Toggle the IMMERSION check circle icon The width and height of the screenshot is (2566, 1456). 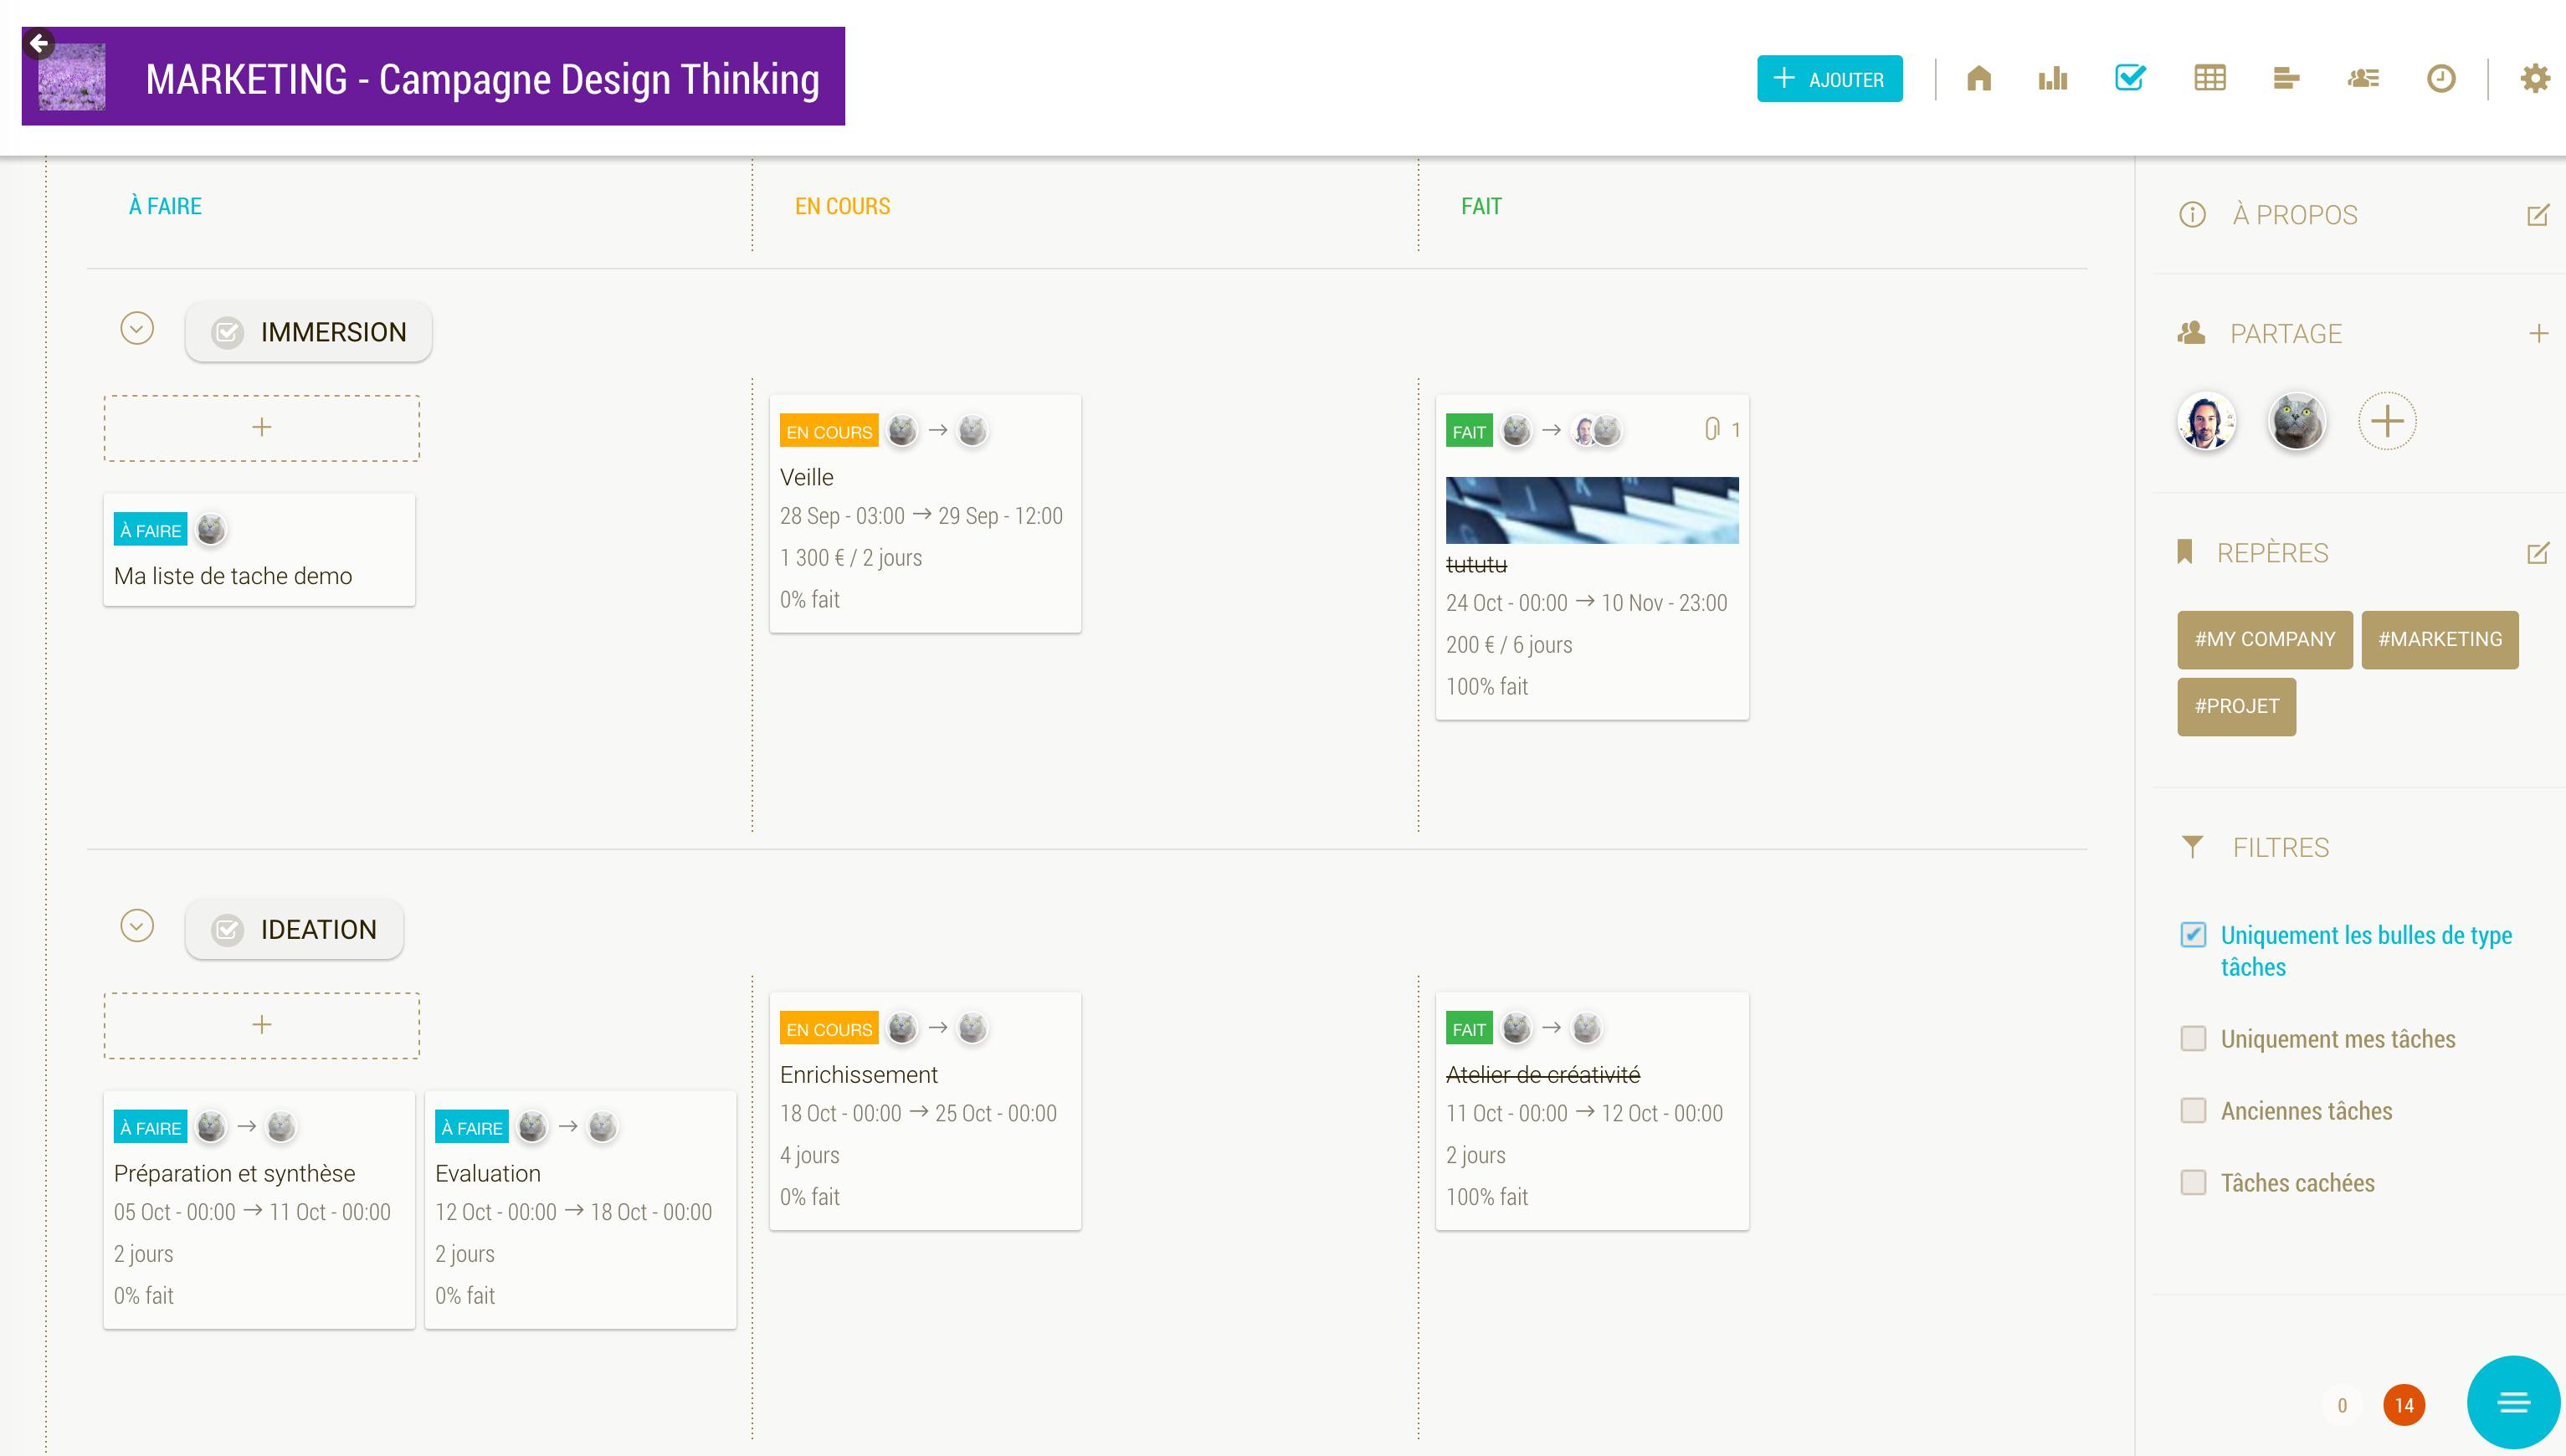[227, 332]
